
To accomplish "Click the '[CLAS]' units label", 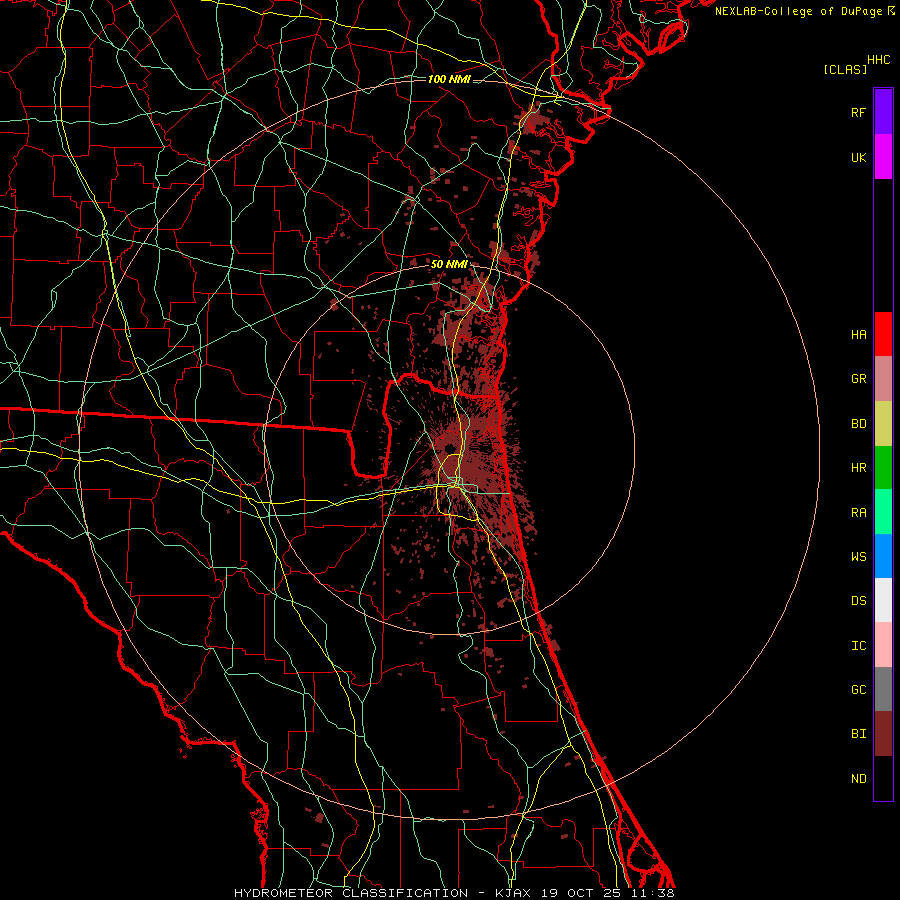I will coord(845,69).
